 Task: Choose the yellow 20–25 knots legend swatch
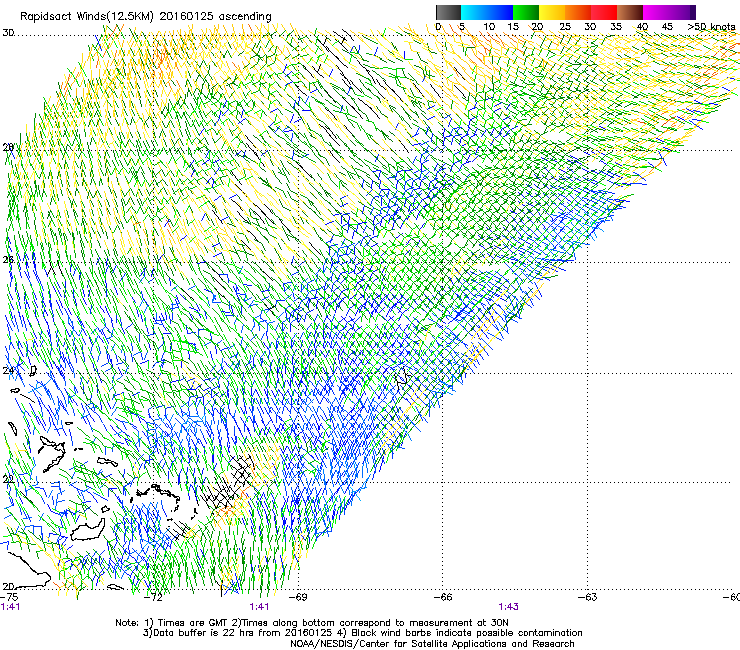[552, 12]
